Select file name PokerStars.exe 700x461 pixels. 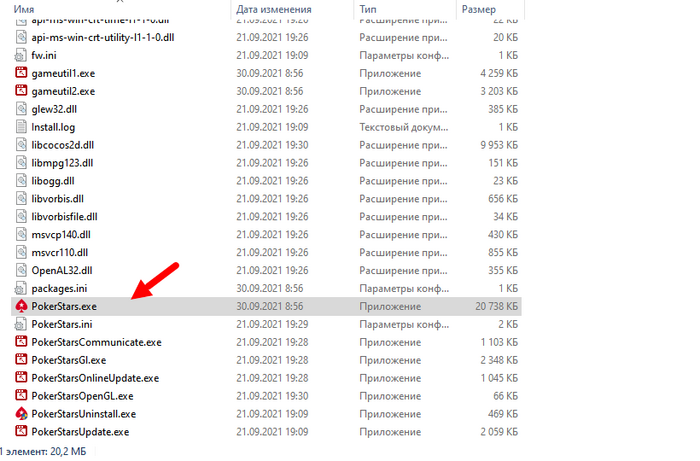[x=64, y=307]
